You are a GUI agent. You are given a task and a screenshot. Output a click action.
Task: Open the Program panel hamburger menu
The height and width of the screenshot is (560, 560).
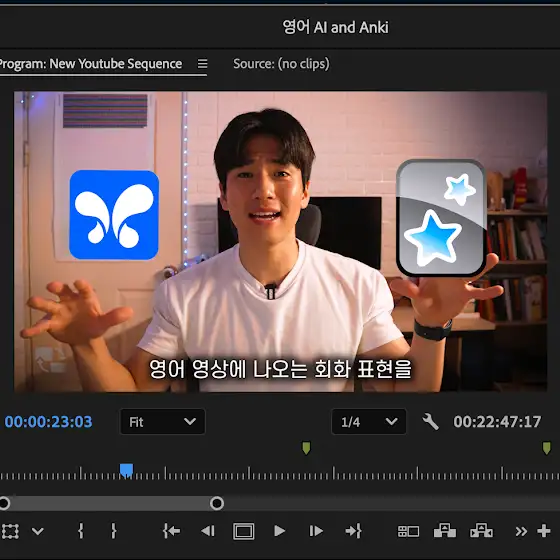click(x=202, y=64)
